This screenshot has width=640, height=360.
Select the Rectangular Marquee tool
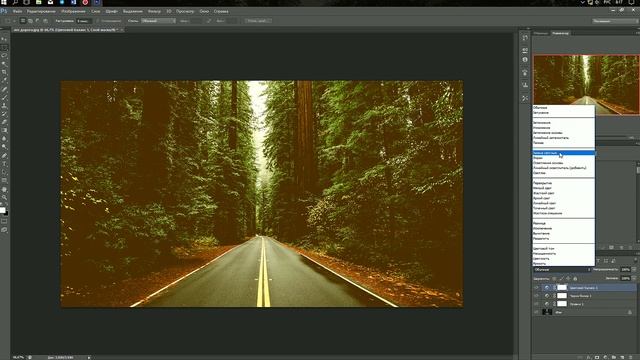click(4, 47)
